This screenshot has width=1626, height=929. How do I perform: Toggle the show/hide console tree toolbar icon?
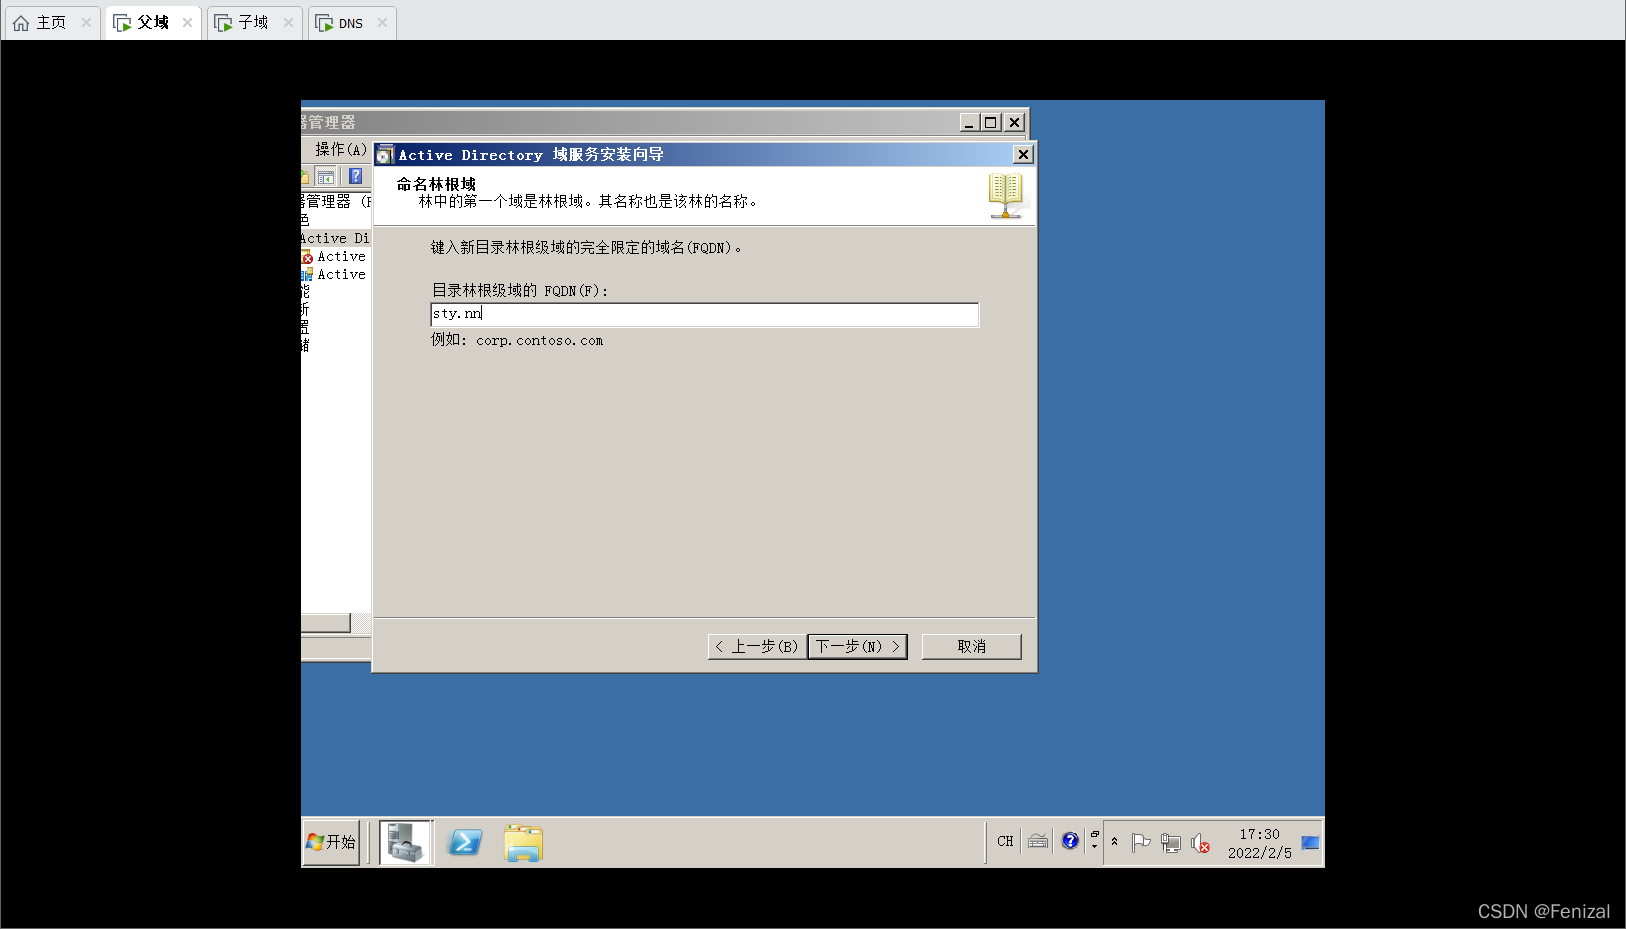click(326, 176)
